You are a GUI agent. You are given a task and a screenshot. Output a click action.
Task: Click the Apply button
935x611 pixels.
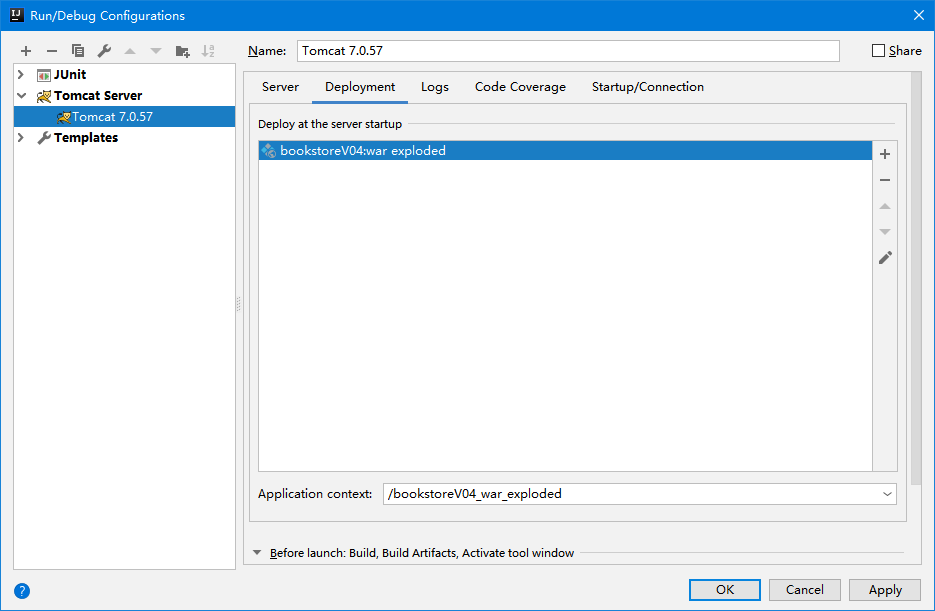click(885, 590)
